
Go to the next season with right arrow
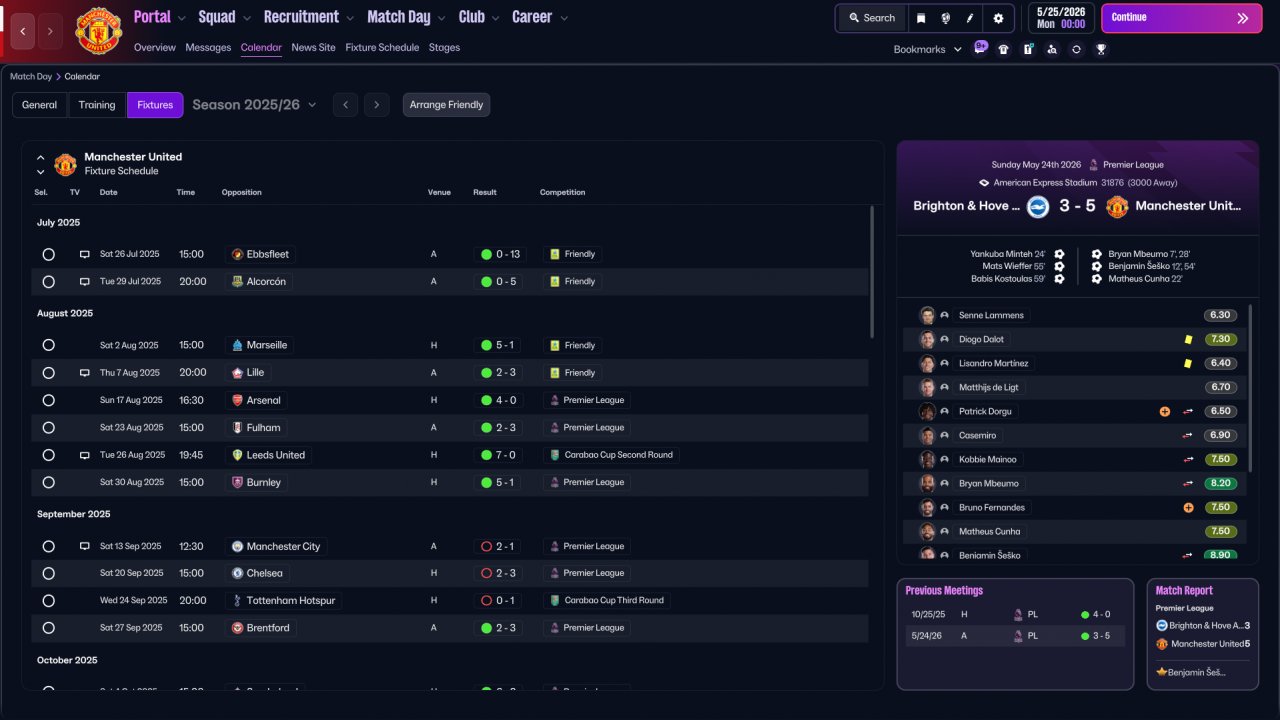click(x=376, y=105)
